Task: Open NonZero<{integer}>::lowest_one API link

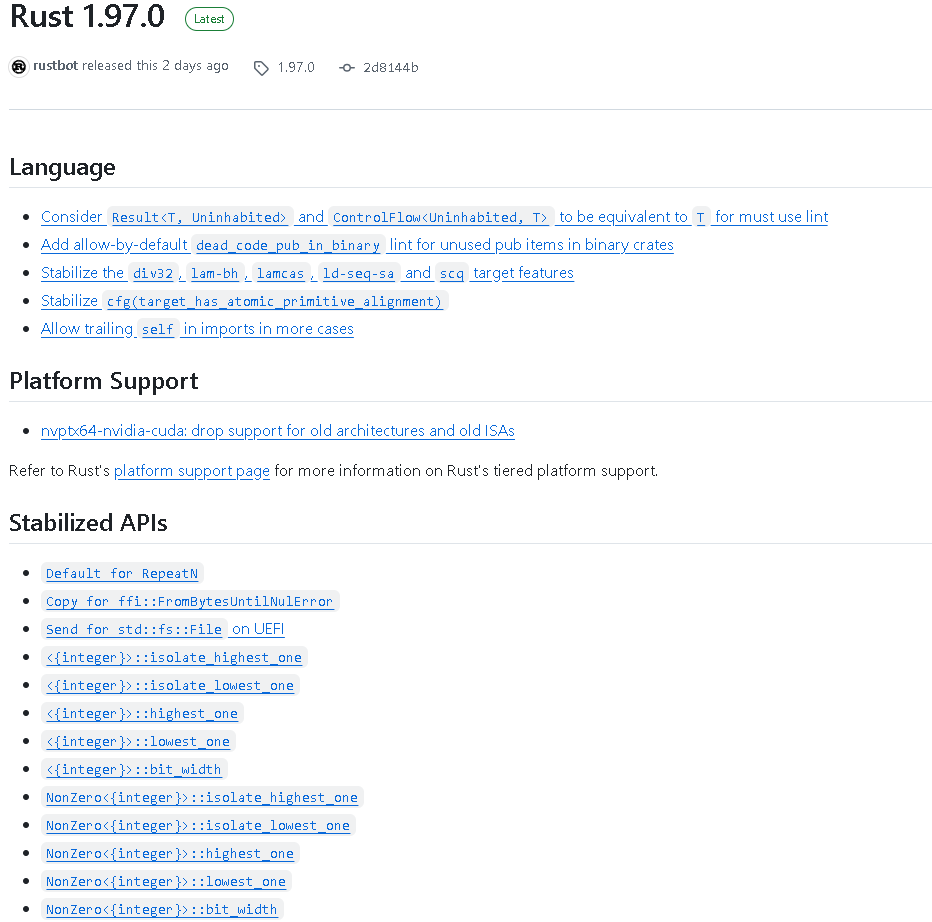Action: pos(166,882)
